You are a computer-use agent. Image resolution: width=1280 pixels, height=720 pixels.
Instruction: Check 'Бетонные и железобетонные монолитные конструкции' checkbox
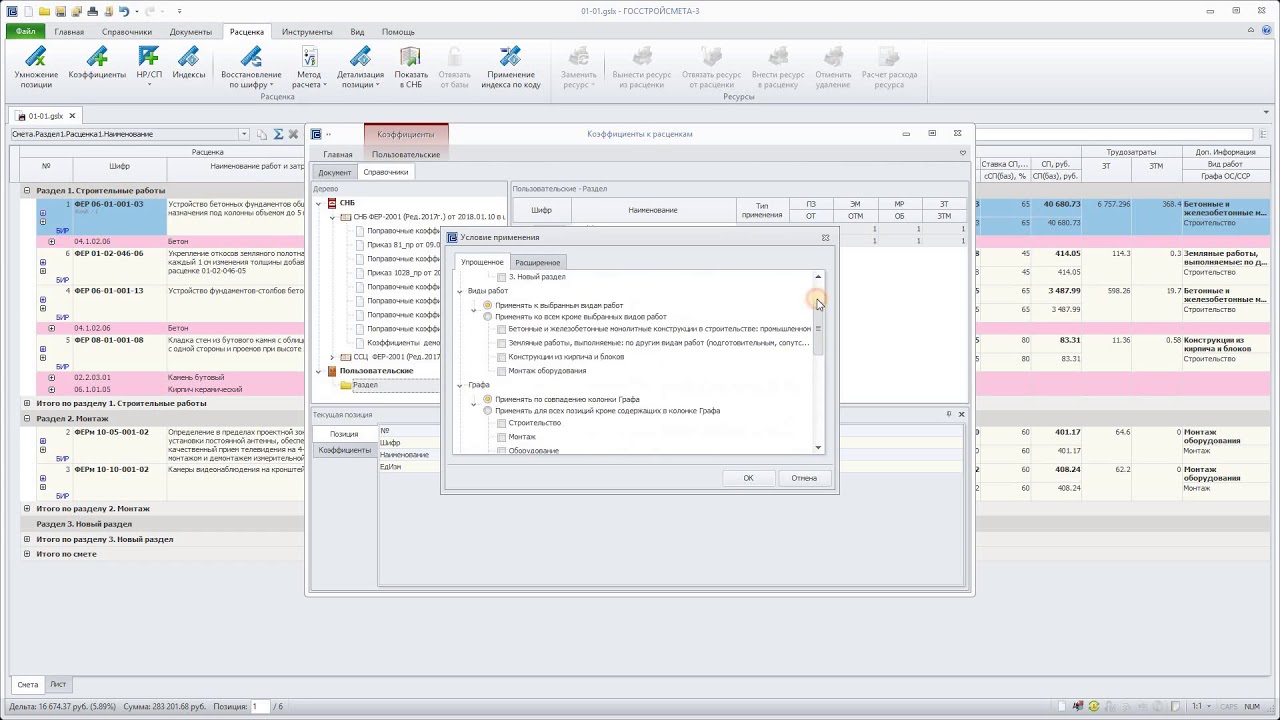point(502,329)
